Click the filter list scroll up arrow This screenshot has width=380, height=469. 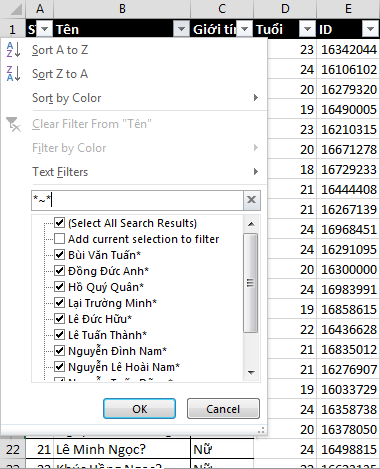pos(251,224)
